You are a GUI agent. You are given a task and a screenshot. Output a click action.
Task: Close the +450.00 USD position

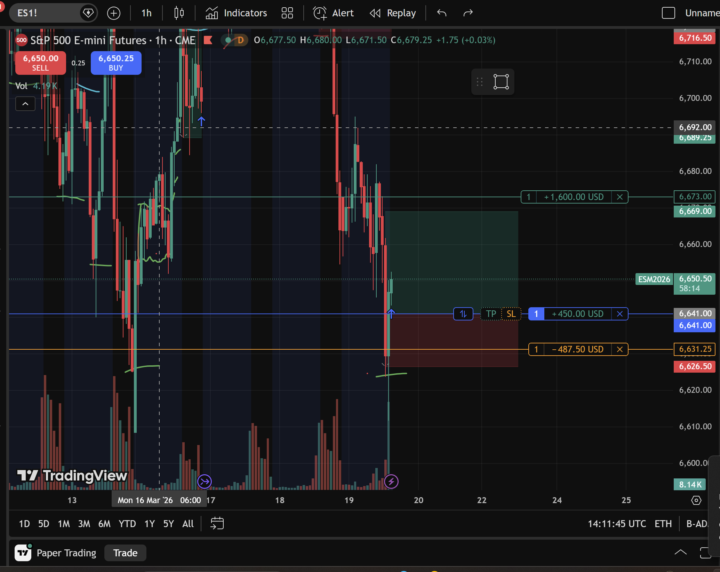pos(619,314)
